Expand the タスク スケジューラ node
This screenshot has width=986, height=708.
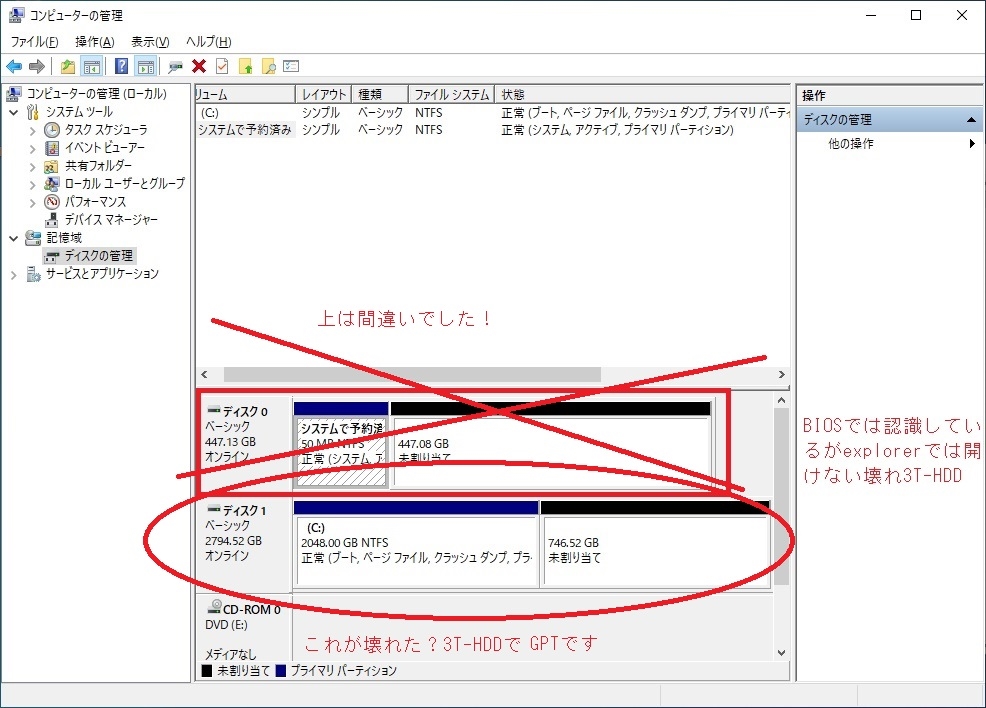(33, 131)
